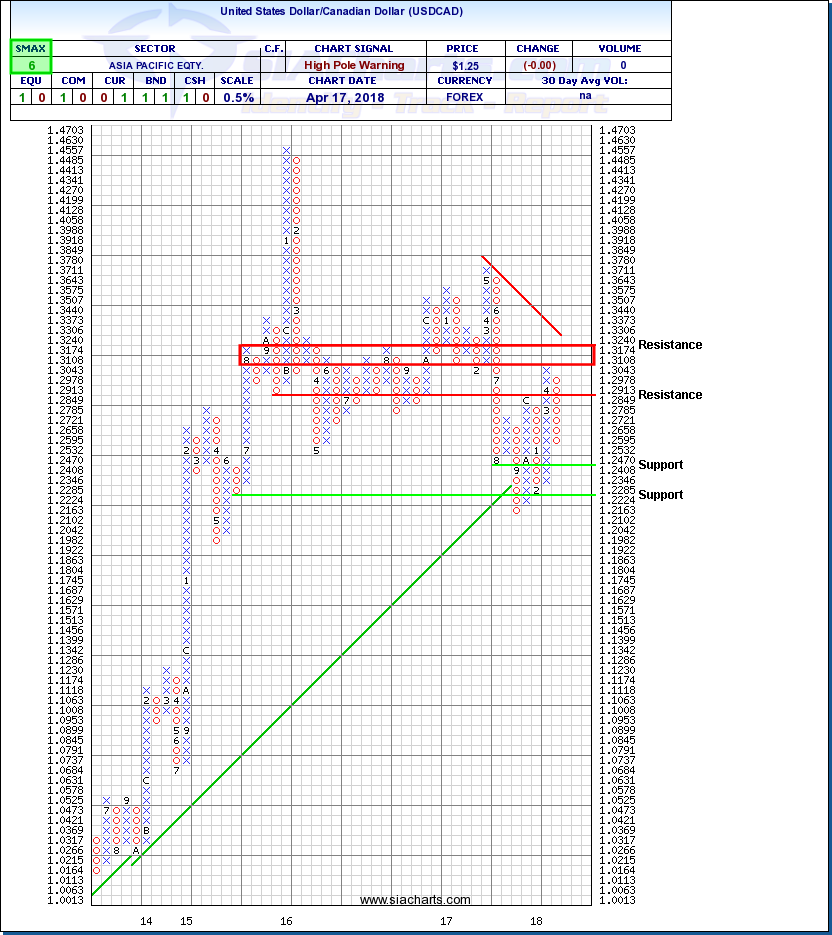Screen dimensions: 832x935
Task: Click the 16 year marker on axis
Action: [286, 920]
